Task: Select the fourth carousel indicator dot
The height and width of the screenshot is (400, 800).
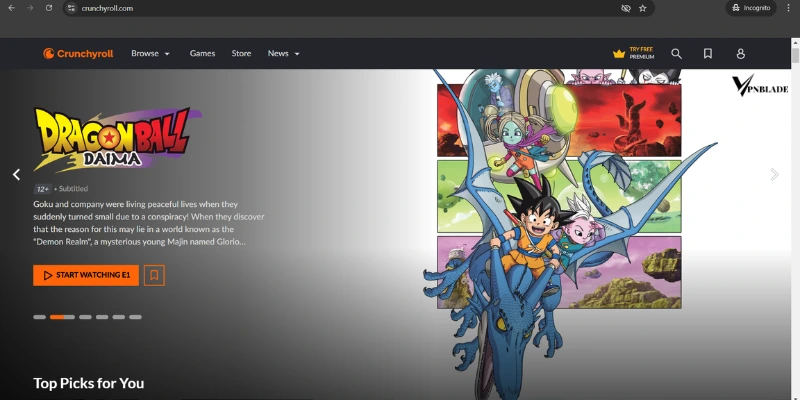Action: click(102, 317)
